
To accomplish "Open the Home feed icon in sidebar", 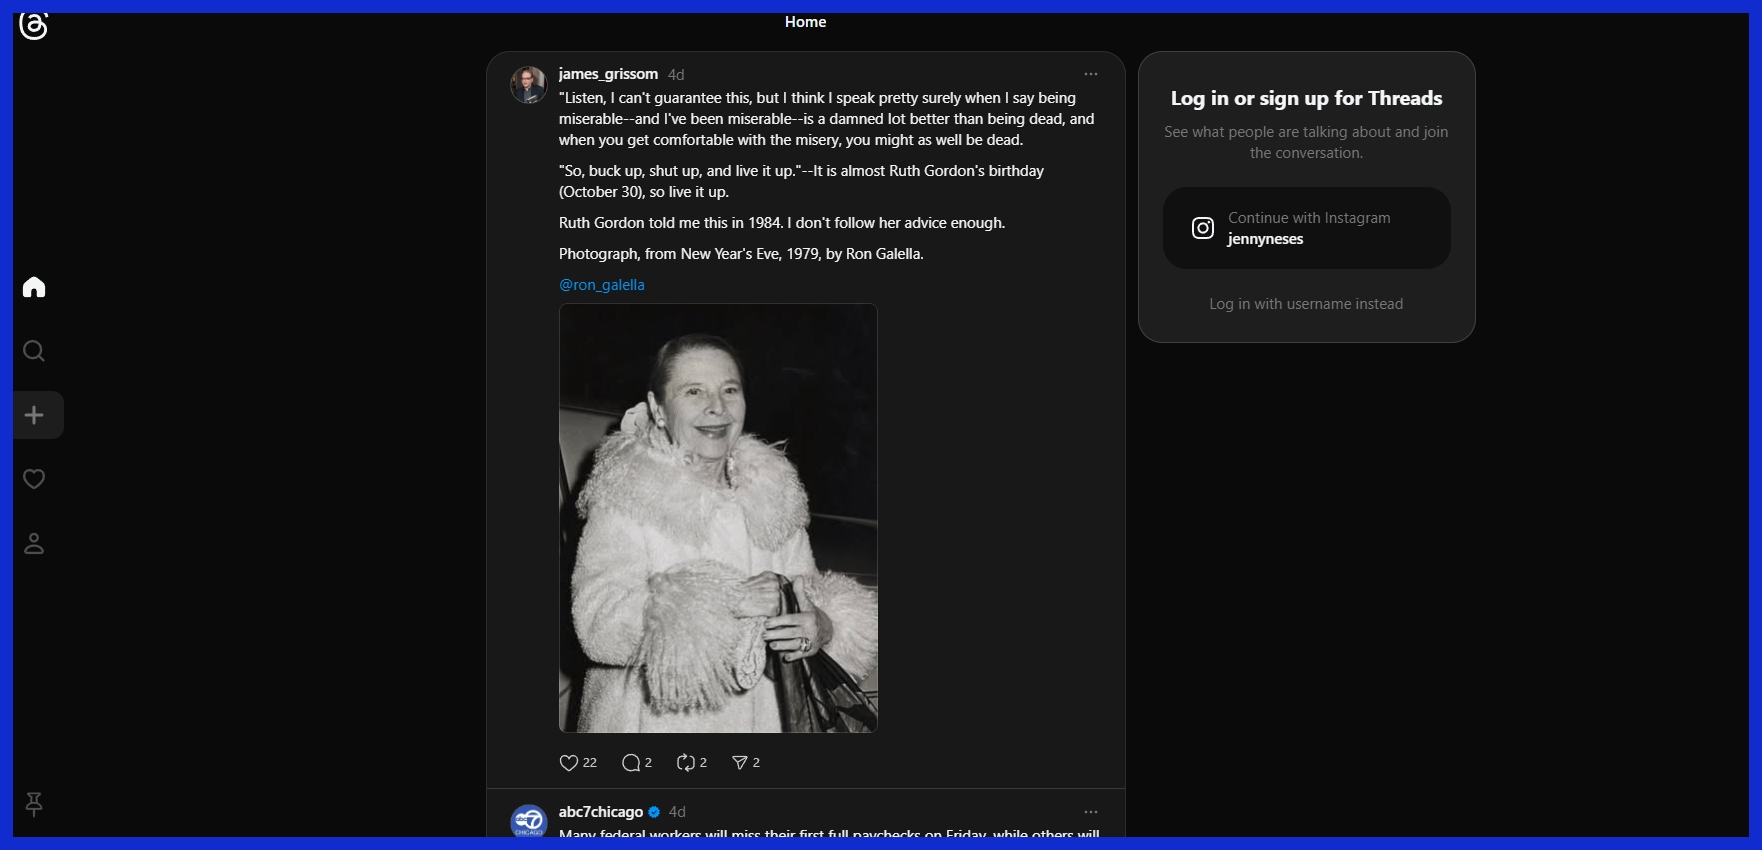I will coord(34,288).
